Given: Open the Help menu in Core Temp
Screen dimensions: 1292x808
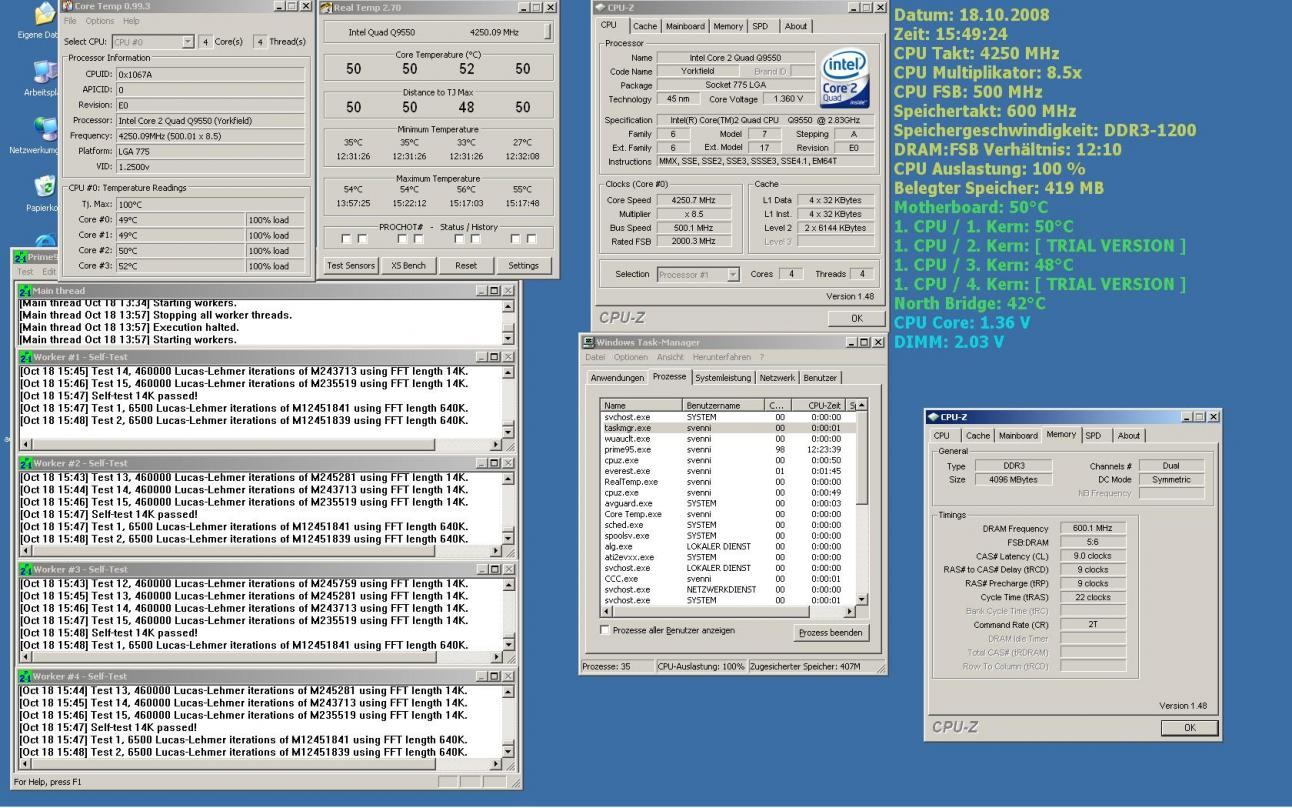Looking at the screenshot, I should click(x=132, y=21).
